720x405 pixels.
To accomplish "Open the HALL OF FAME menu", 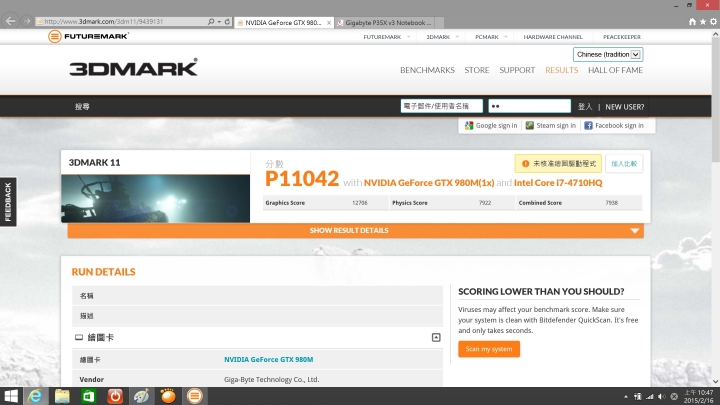I will click(615, 70).
